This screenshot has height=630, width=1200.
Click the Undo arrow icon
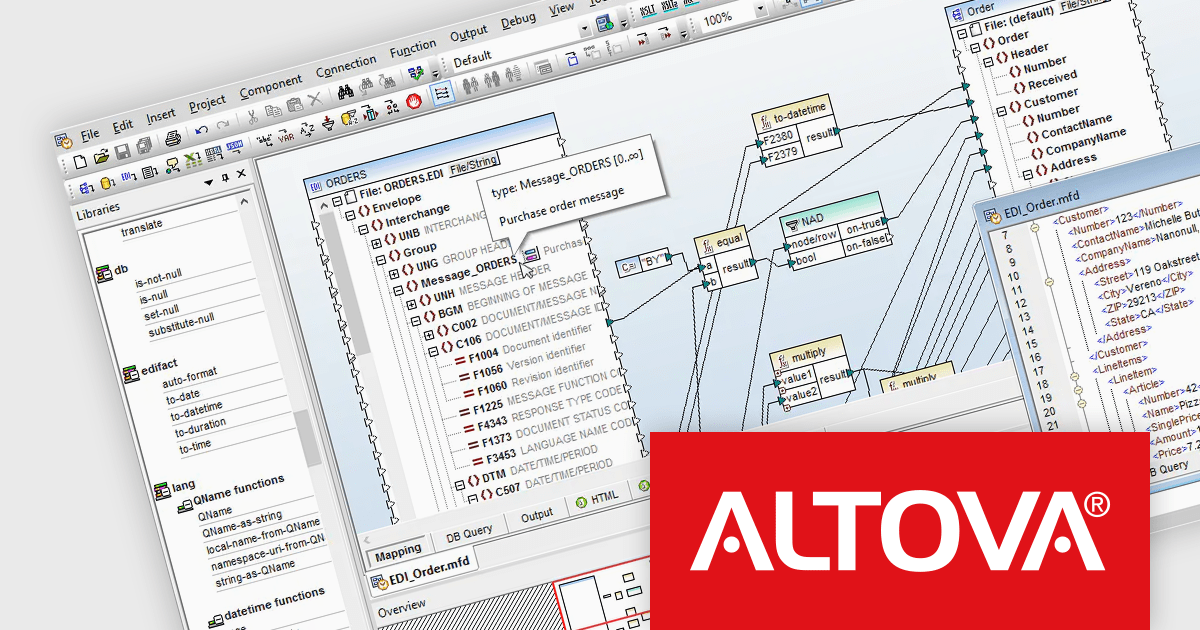pyautogui.click(x=202, y=132)
